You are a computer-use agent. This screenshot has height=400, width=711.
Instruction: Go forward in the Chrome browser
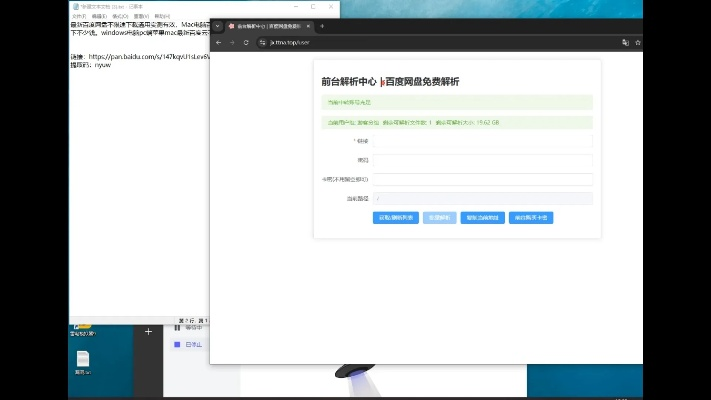(x=232, y=43)
